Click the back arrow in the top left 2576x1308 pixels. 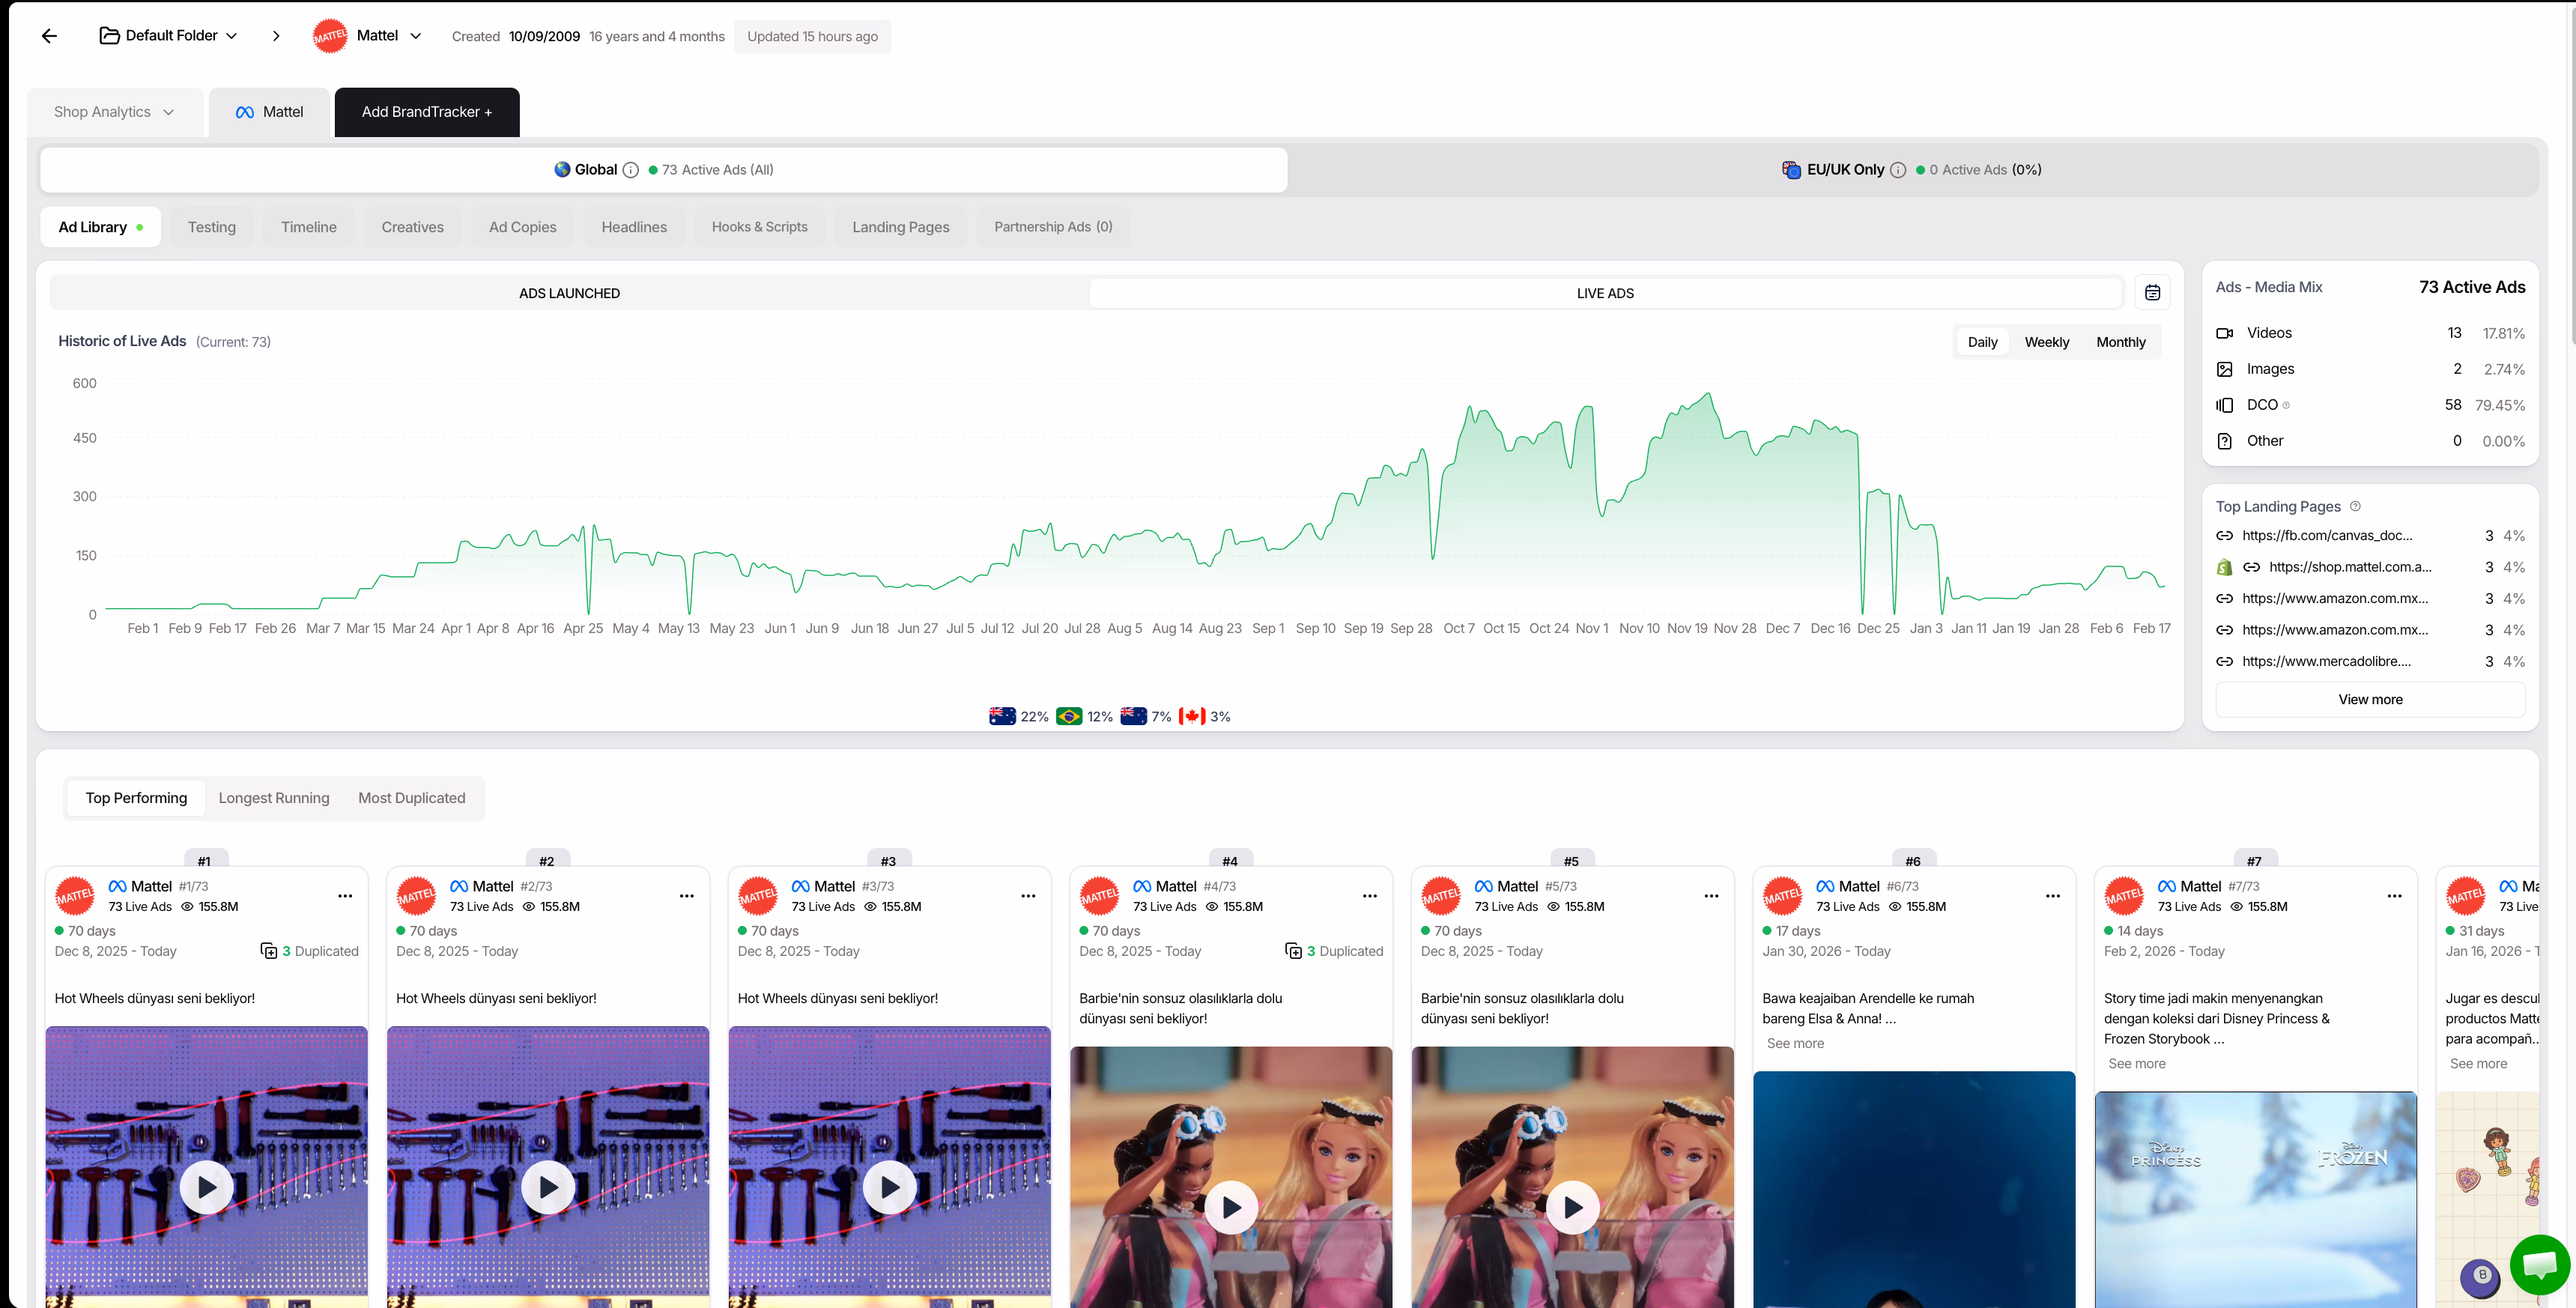[x=49, y=36]
